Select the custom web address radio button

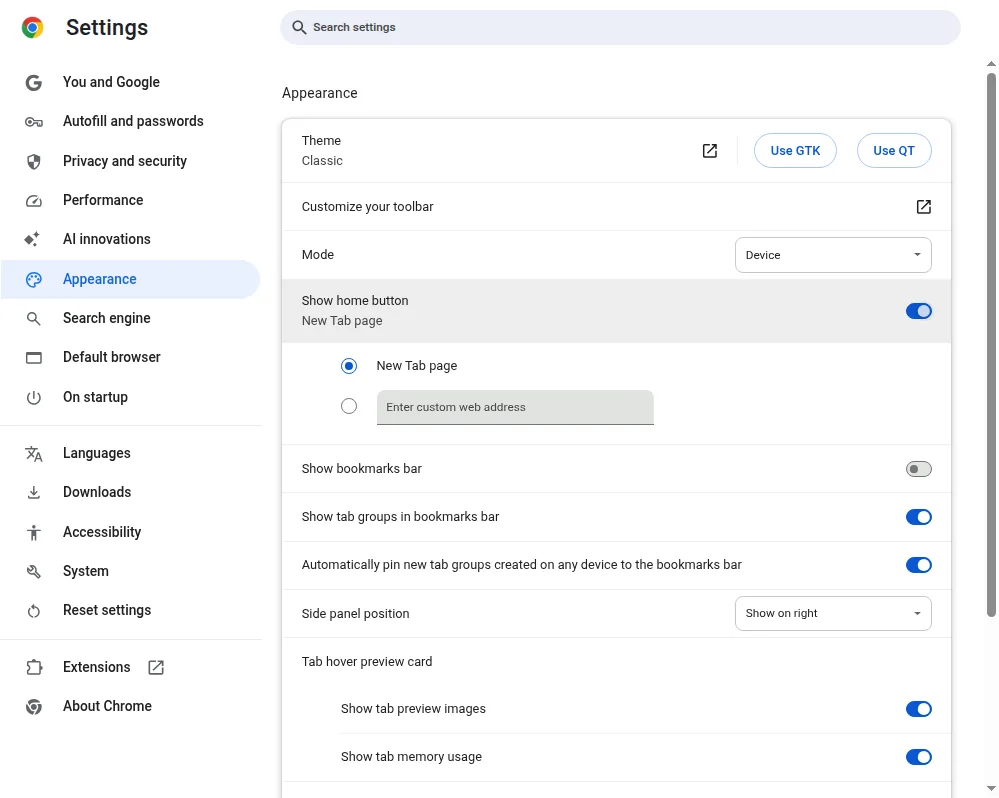(x=349, y=406)
